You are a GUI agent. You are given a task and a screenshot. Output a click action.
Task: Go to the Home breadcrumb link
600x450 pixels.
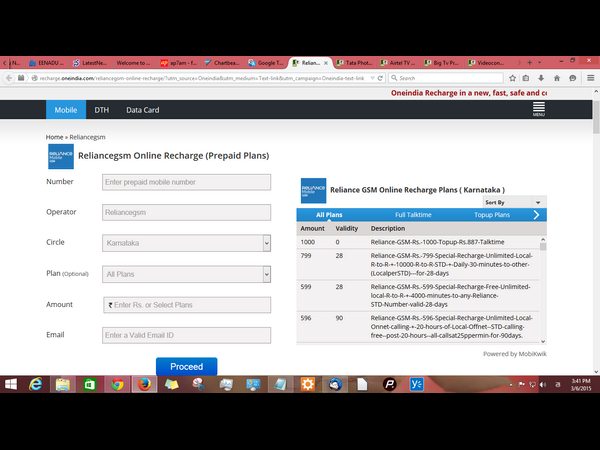coord(54,136)
